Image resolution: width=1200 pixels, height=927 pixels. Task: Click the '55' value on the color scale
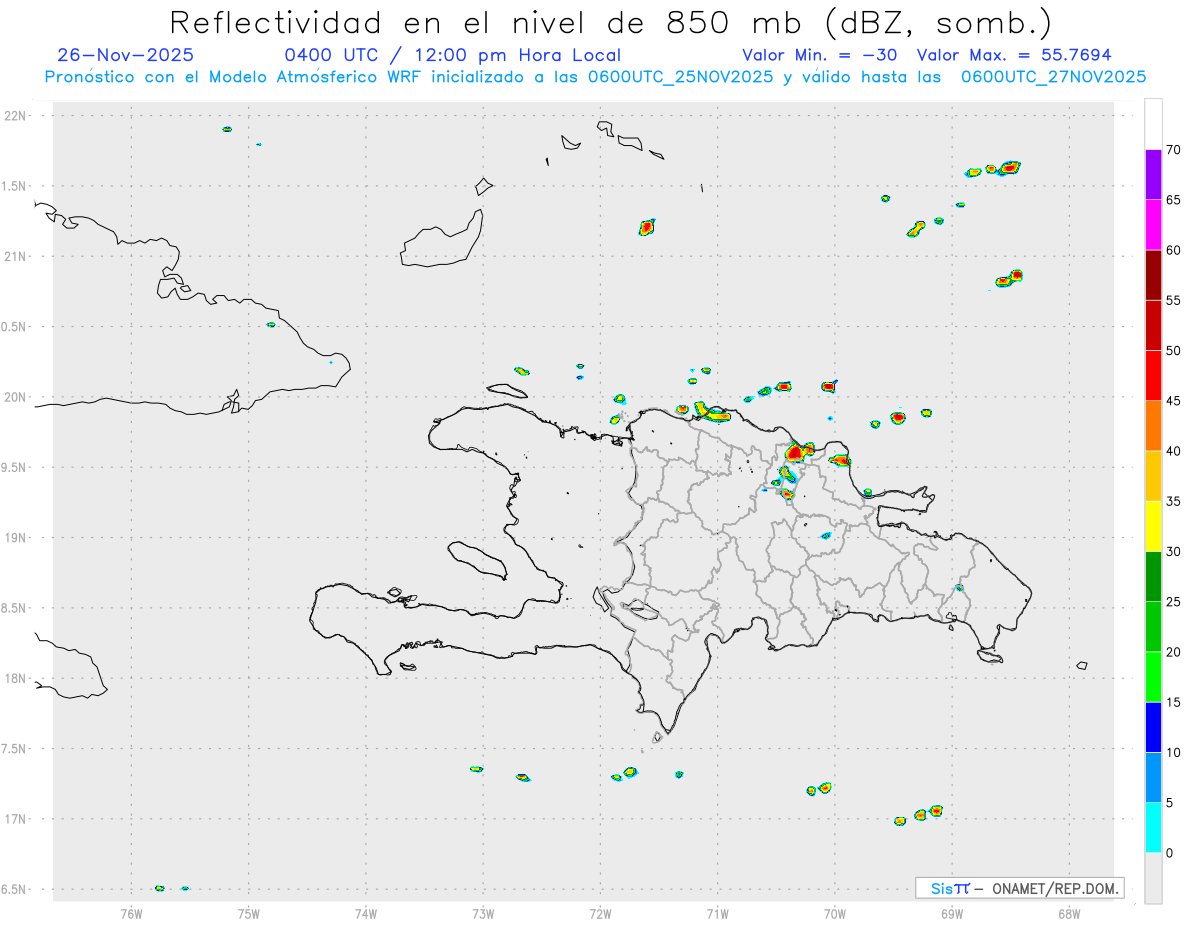pyautogui.click(x=1174, y=300)
